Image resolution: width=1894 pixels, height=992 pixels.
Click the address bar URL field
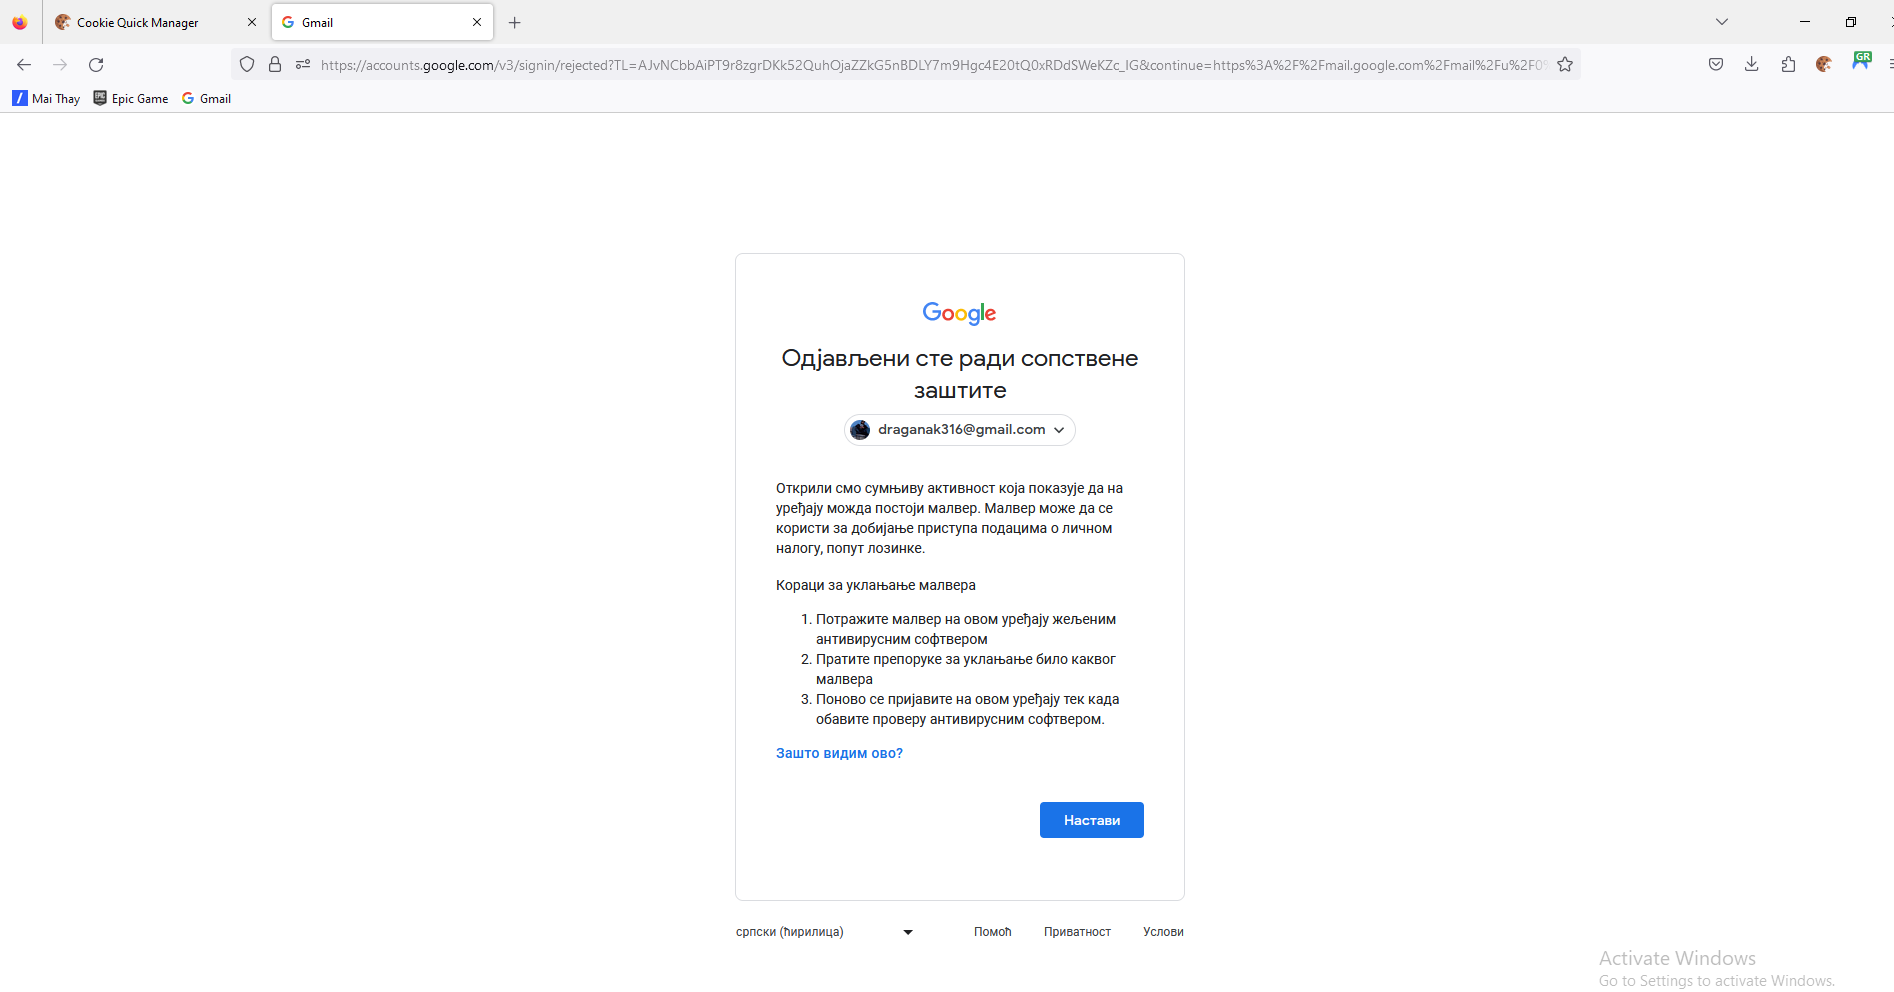[x=933, y=65]
